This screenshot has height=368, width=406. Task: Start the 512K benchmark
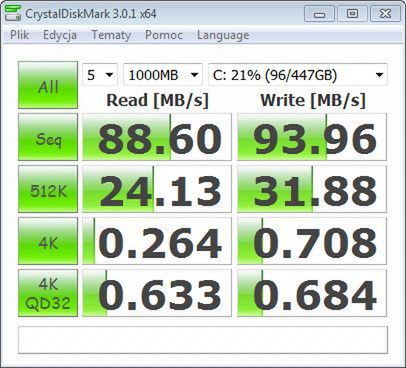[x=48, y=189]
